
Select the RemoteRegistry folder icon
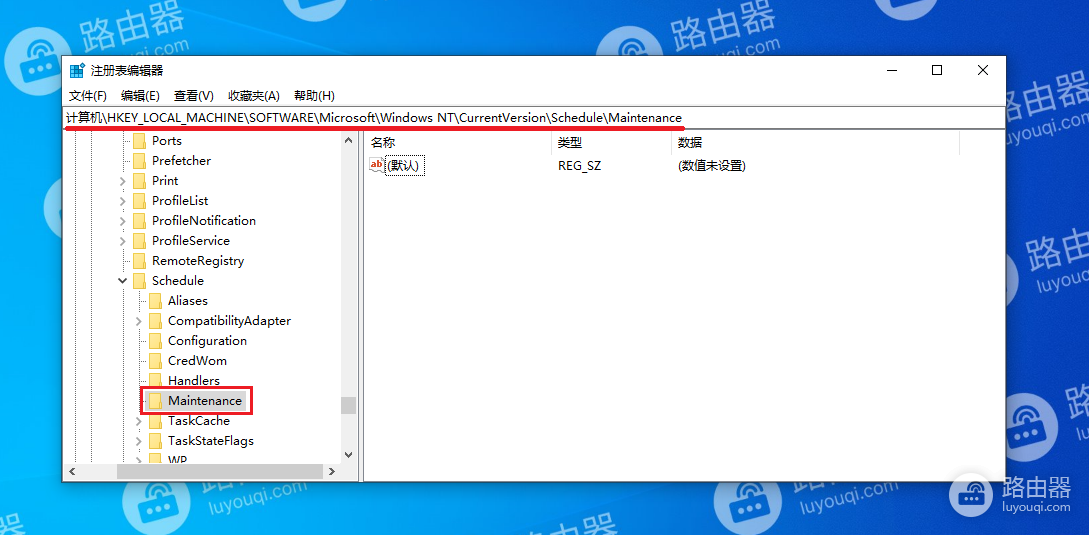point(140,261)
